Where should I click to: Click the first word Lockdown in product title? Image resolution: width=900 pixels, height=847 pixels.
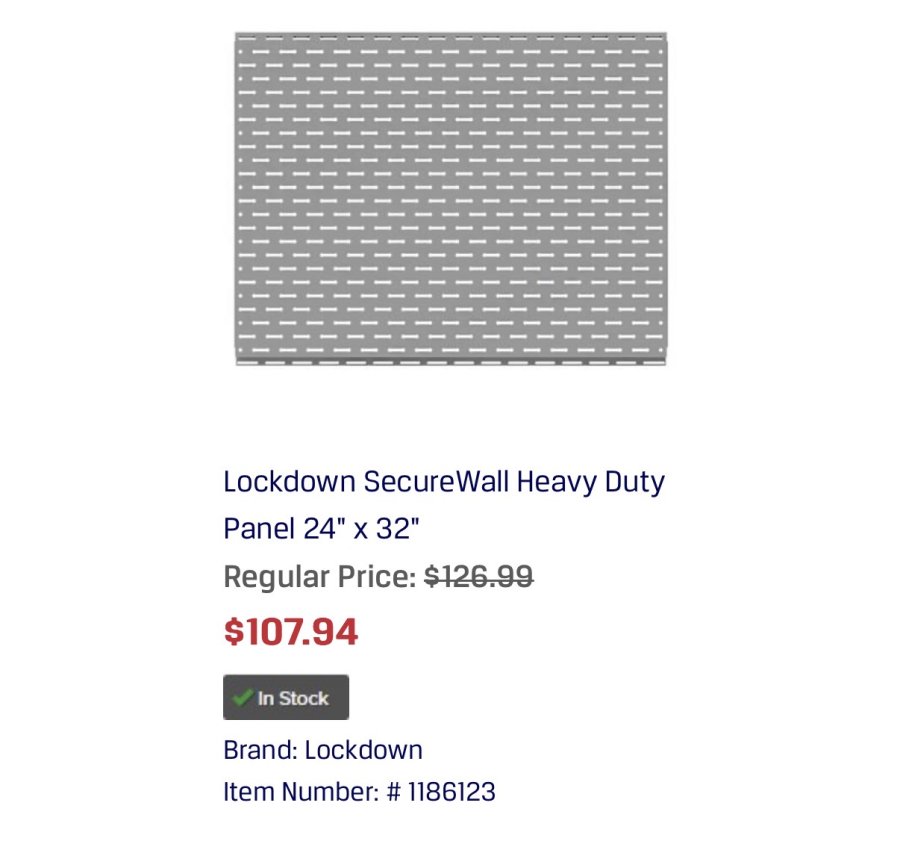(289, 482)
